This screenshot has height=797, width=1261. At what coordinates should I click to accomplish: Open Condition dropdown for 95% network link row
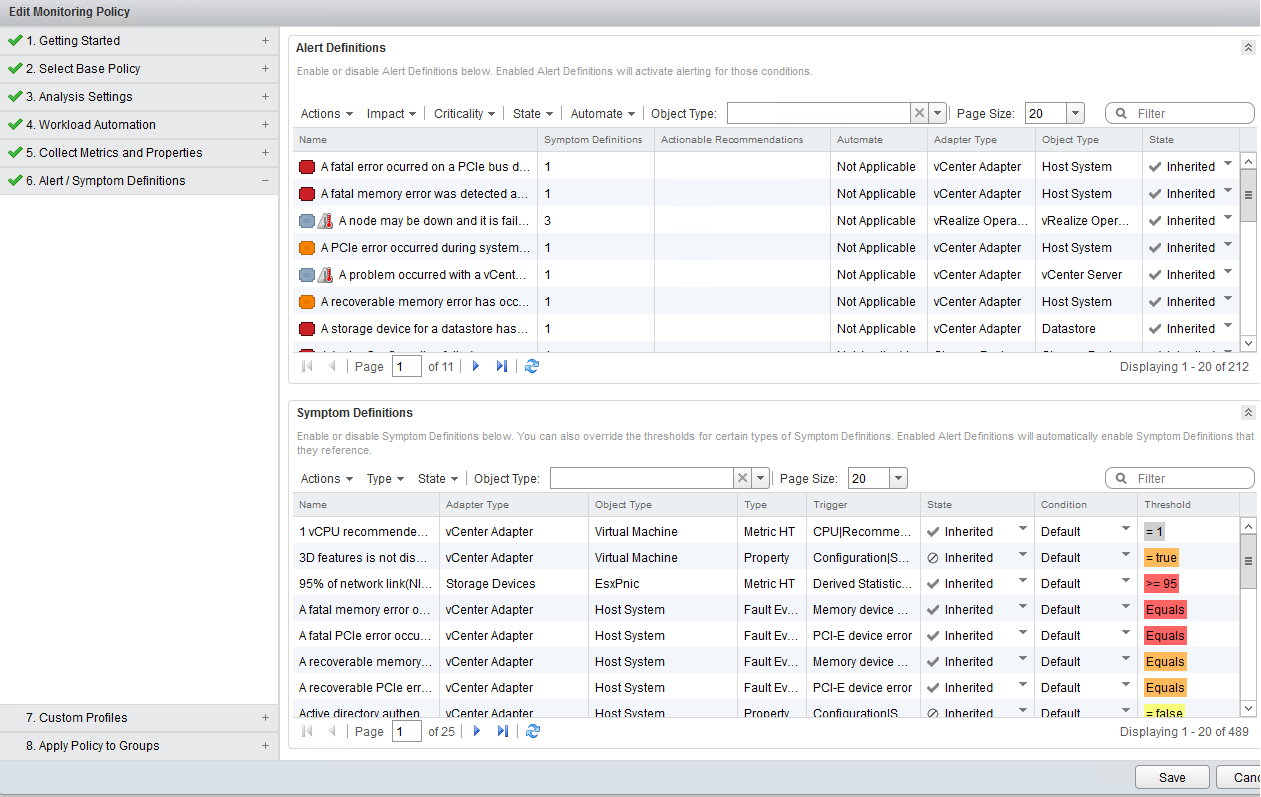(1125, 584)
